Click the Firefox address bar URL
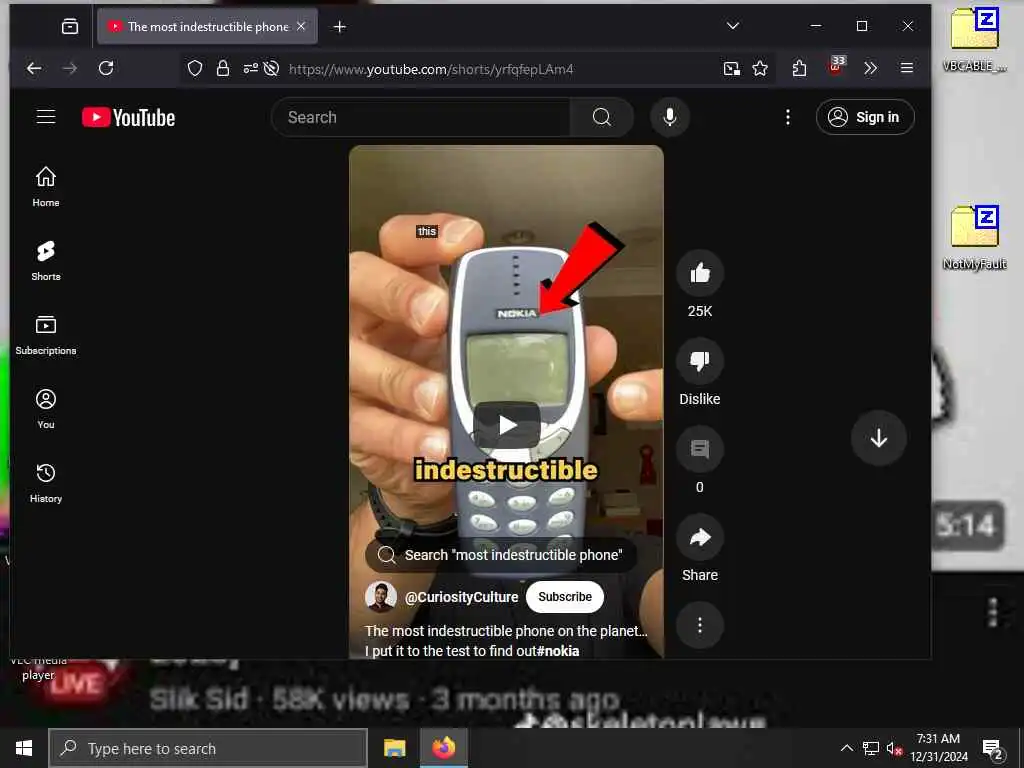The height and width of the screenshot is (768, 1024). coord(431,69)
